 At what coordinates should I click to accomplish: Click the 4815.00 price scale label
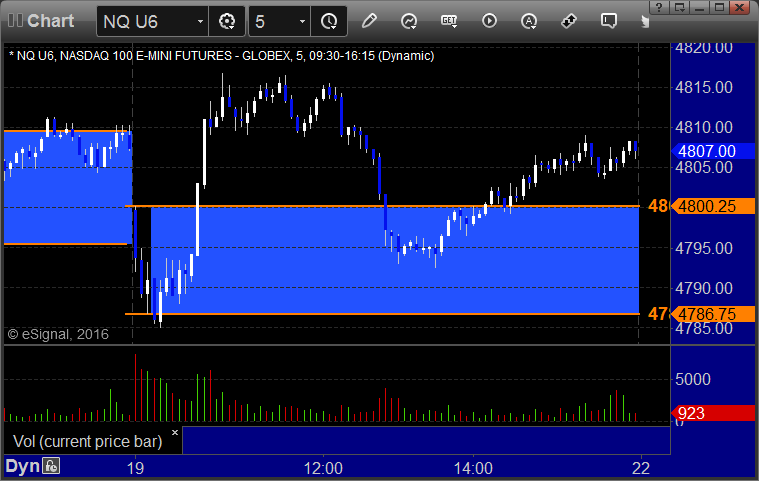pos(703,88)
